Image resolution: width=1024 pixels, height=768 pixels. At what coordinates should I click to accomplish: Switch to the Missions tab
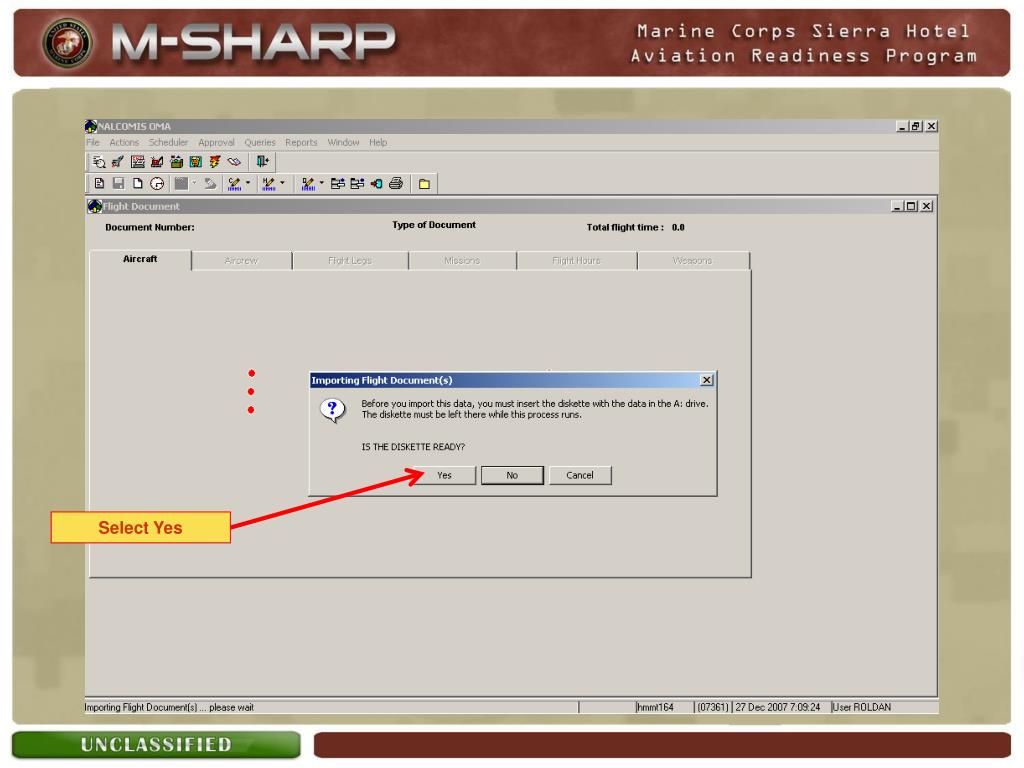point(462,261)
